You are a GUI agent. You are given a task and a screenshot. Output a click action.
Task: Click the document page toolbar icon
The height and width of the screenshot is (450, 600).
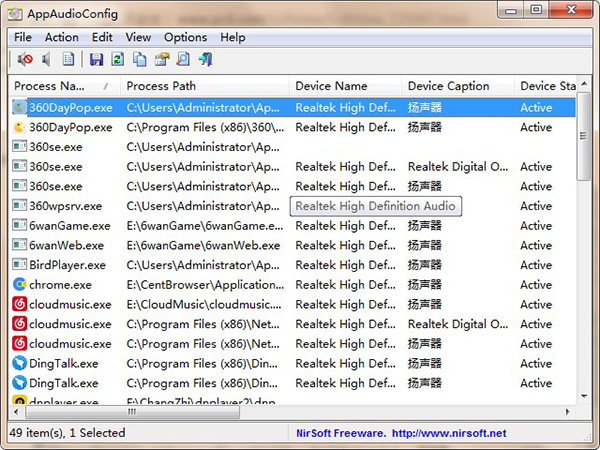coord(68,59)
